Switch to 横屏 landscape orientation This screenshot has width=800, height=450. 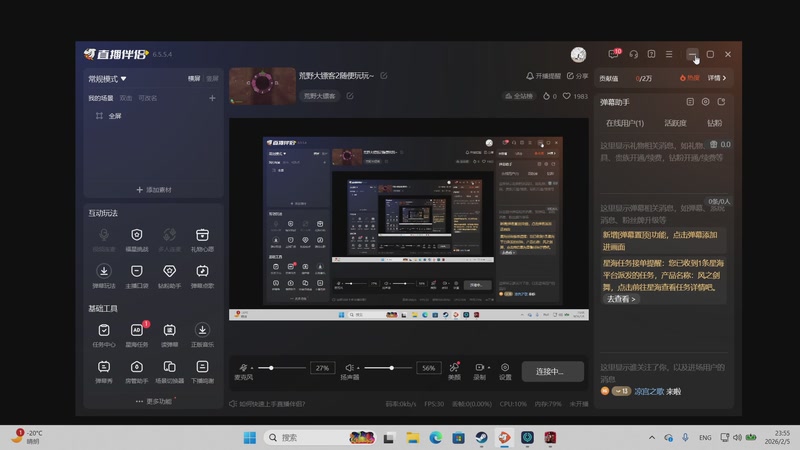coord(194,79)
